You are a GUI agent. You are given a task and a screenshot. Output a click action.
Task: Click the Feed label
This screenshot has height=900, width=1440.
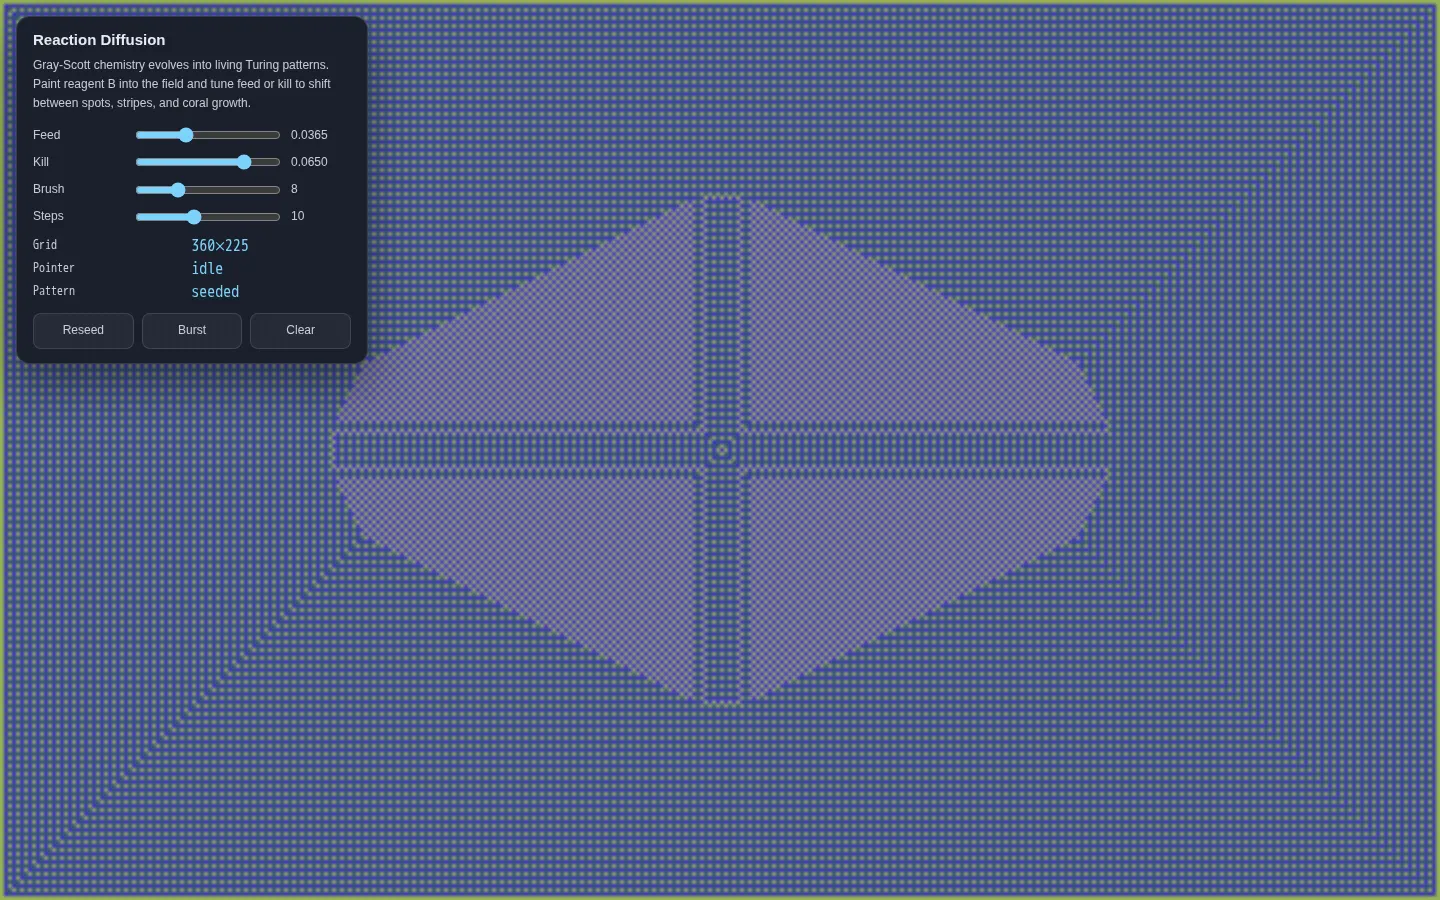coord(47,135)
